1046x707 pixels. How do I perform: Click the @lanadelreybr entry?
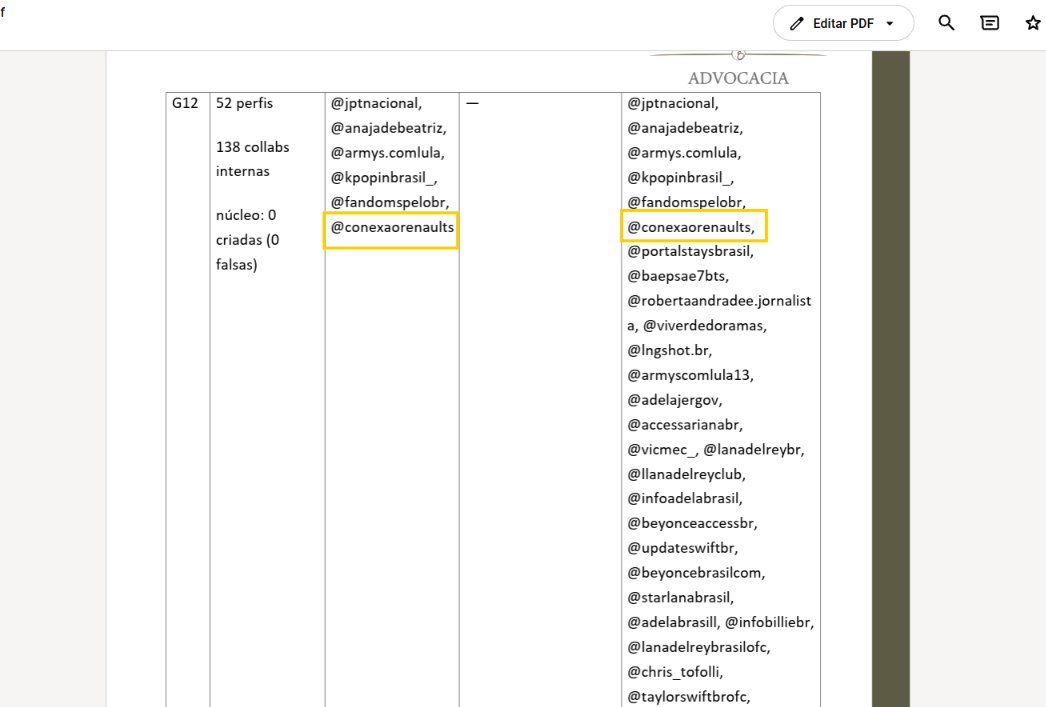pyautogui.click(x=753, y=450)
